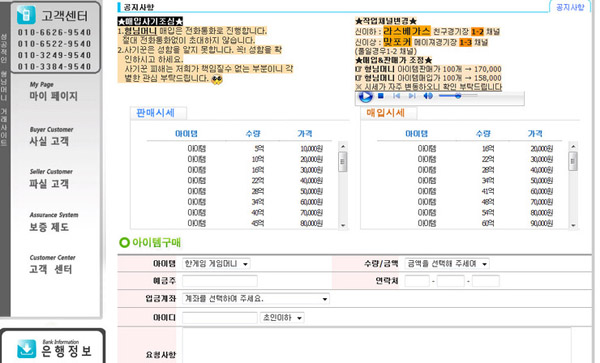The width and height of the screenshot is (600, 363).
Task: Click the 은행정보 download icon
Action: 26,349
